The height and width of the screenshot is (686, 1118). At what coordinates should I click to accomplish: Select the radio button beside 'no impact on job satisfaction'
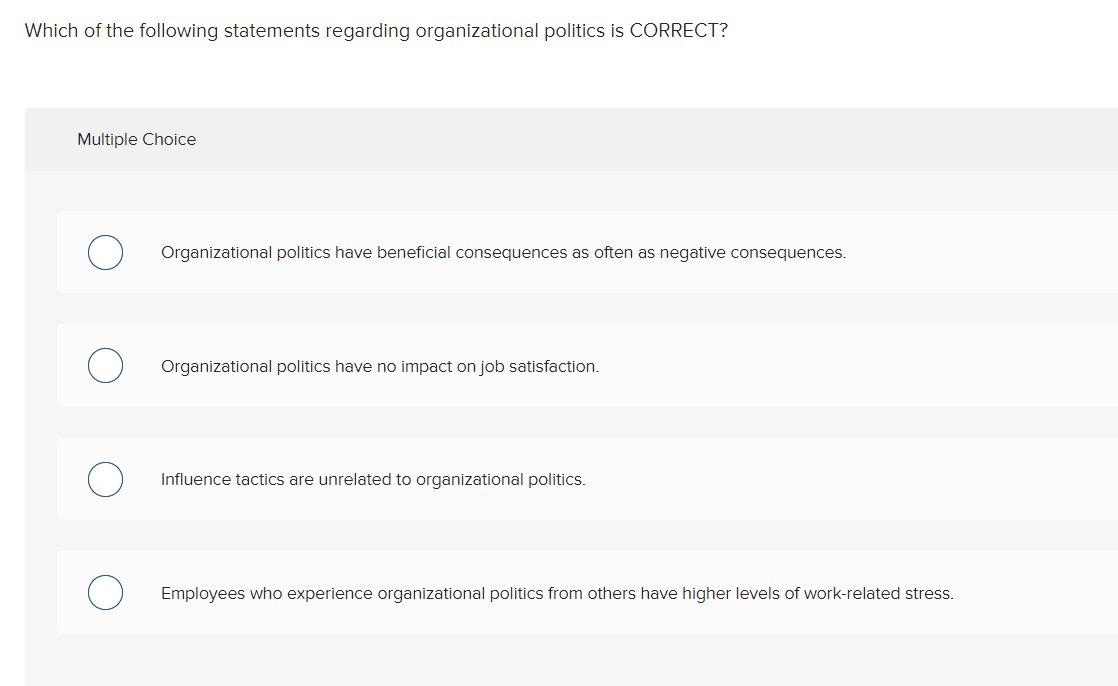click(105, 365)
